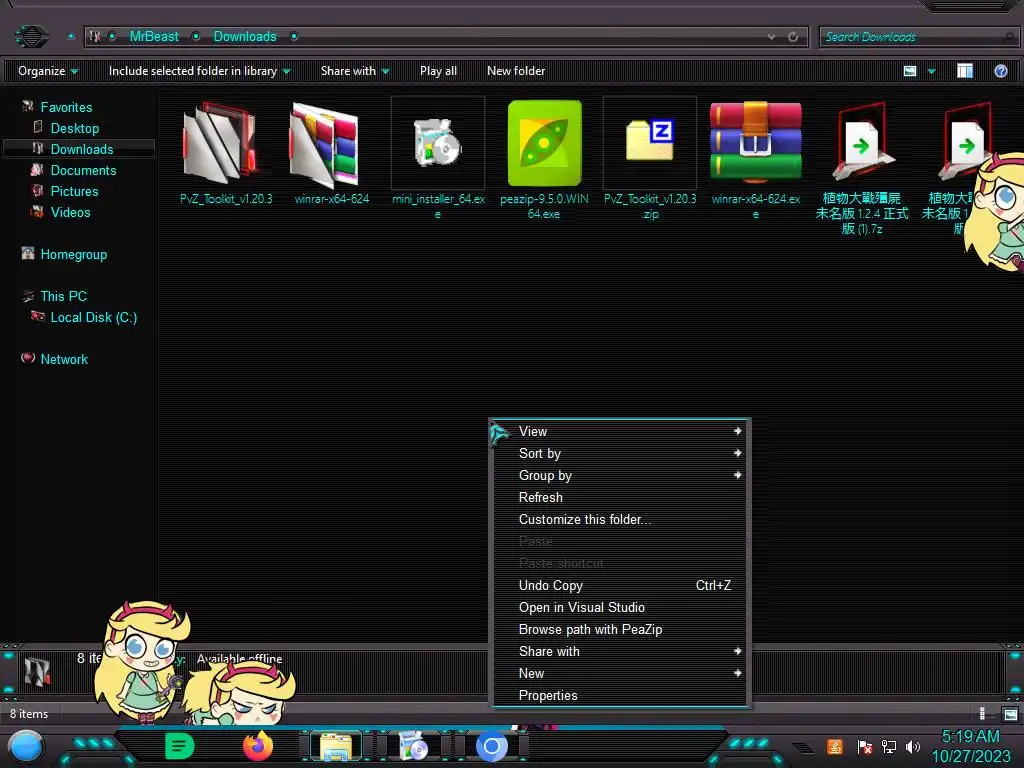Open Desktop in the Favorites sidebar
Image resolution: width=1024 pixels, height=768 pixels.
(74, 128)
